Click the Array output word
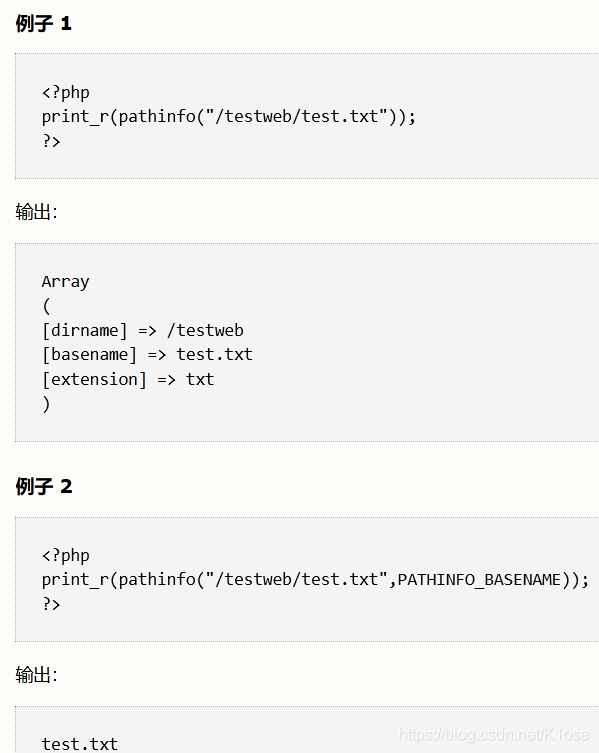Viewport: 599px width, 753px height. coord(65,282)
